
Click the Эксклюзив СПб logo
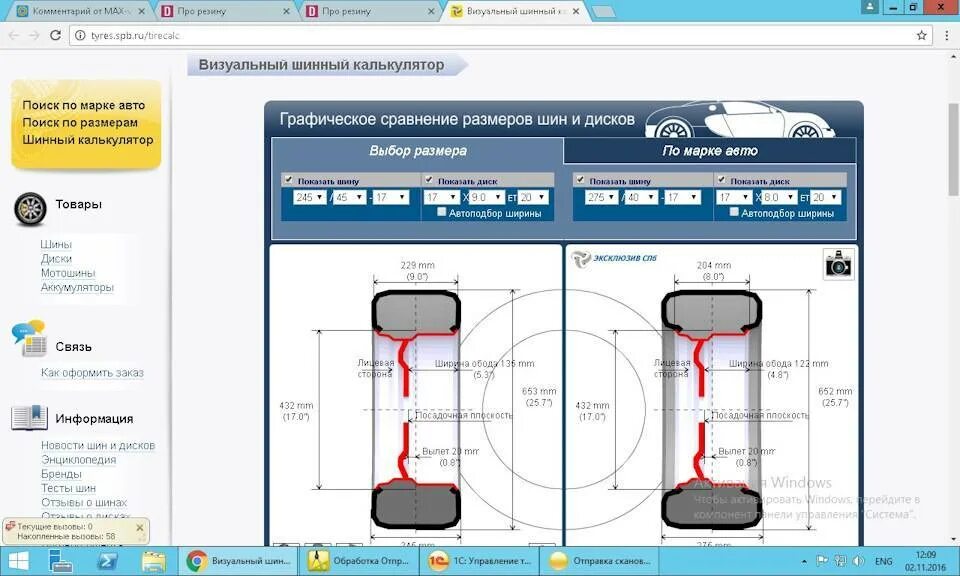tap(613, 258)
